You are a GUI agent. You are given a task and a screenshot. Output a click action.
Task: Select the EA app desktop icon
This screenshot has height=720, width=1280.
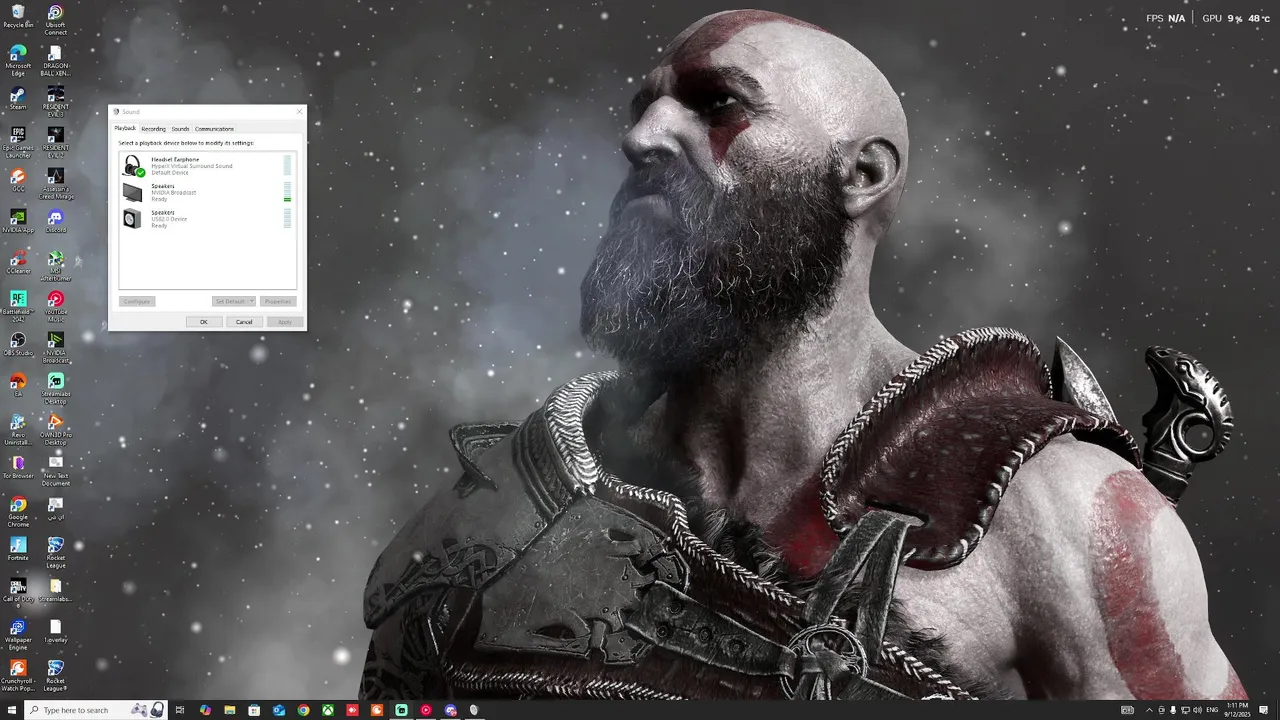tap(18, 385)
